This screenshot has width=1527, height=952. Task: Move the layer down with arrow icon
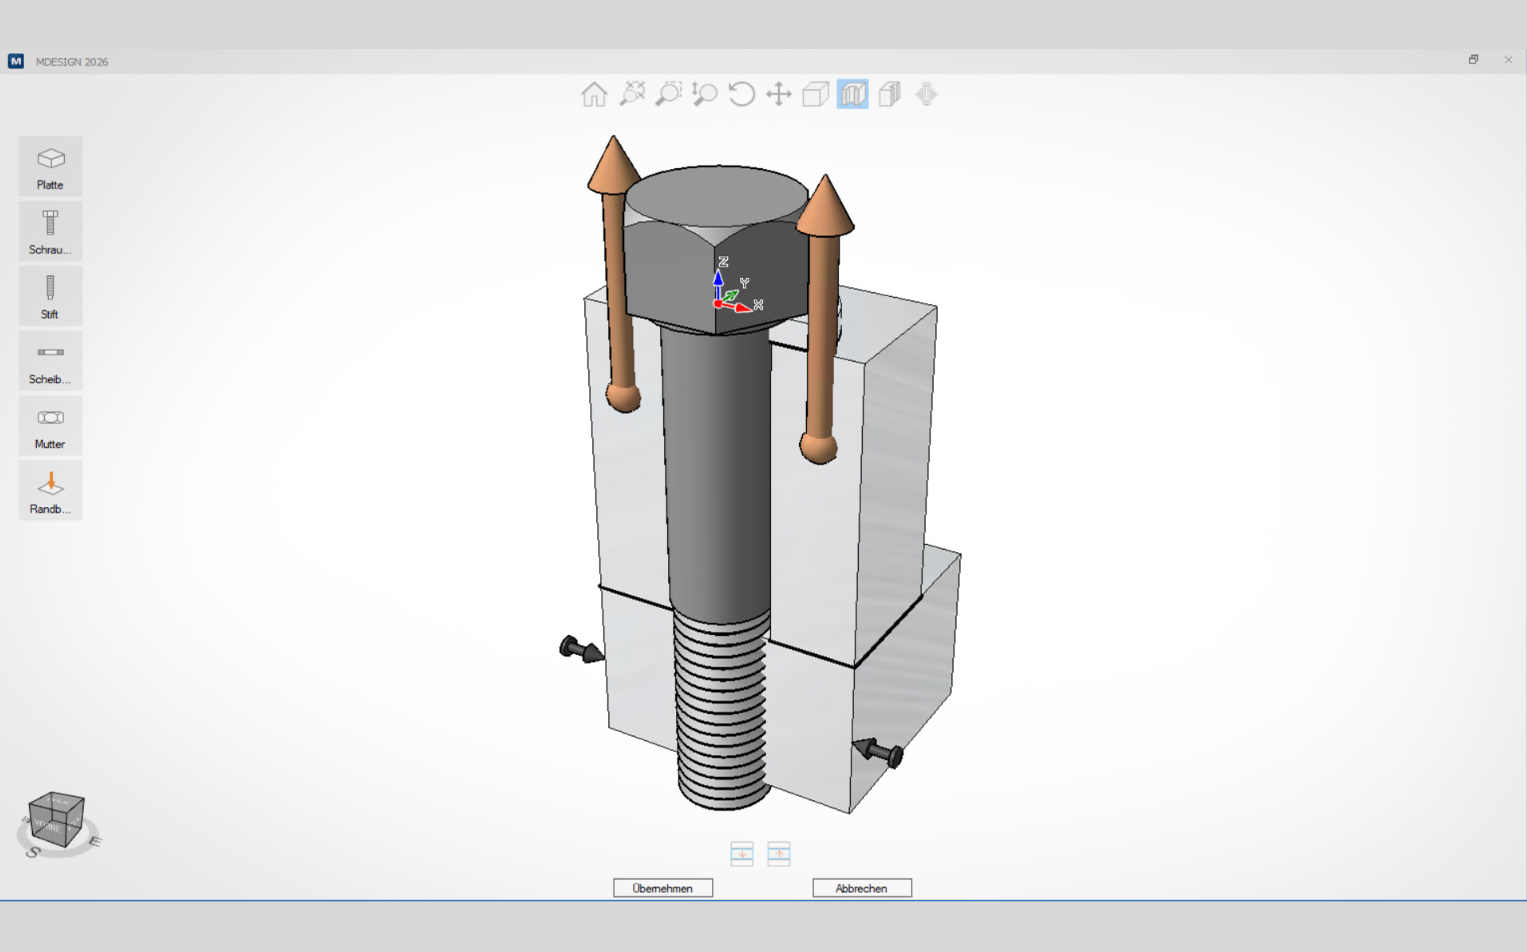point(742,853)
